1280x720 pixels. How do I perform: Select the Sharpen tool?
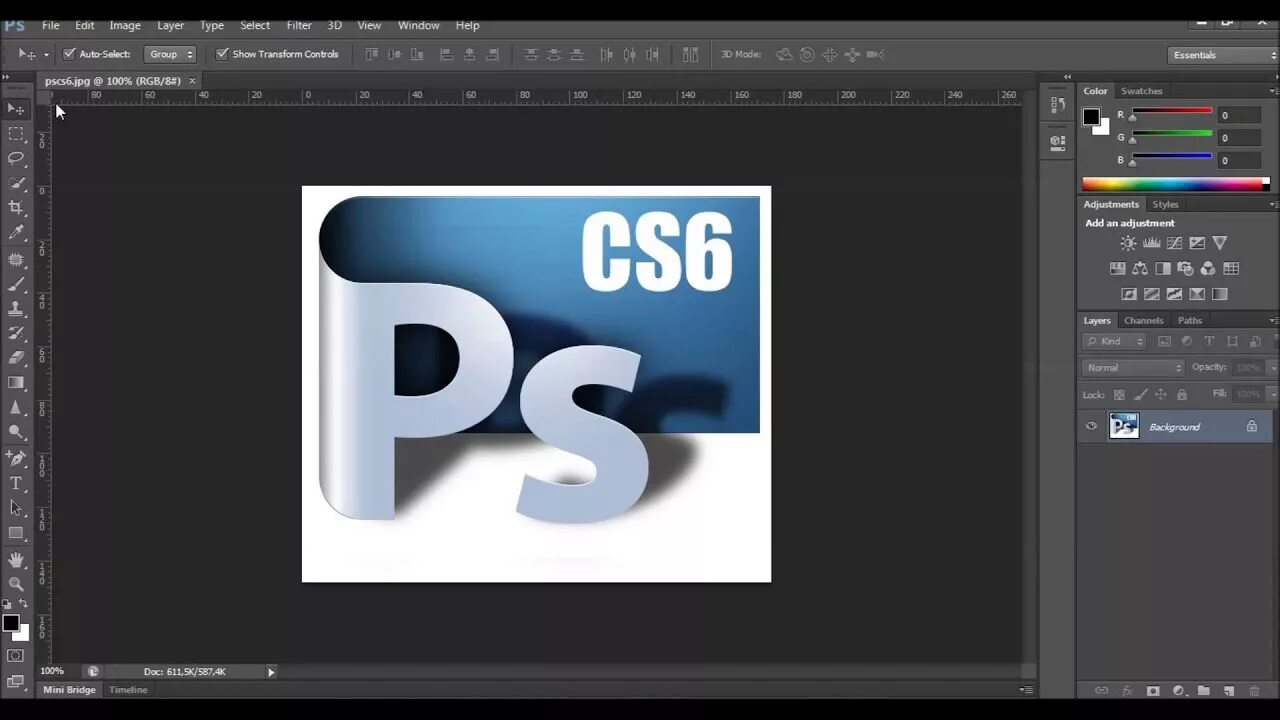click(x=16, y=408)
